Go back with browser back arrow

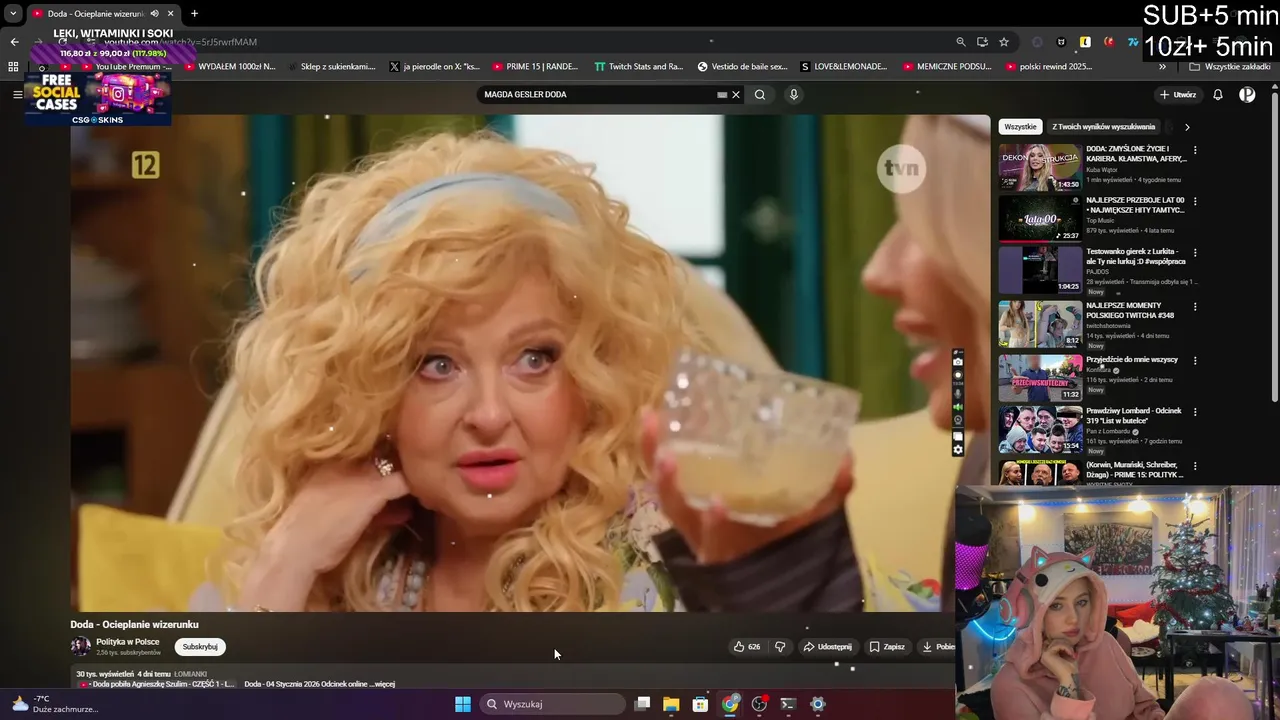[x=14, y=42]
